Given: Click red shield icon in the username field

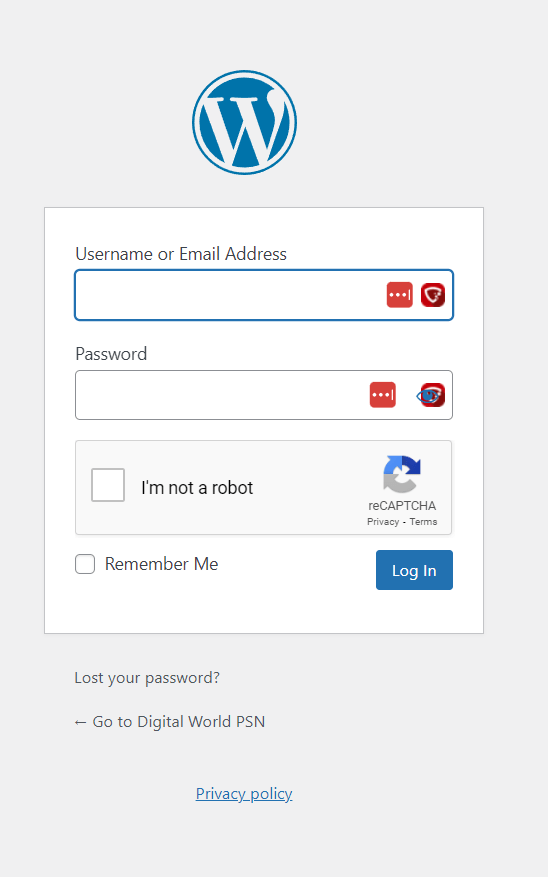Looking at the screenshot, I should [x=433, y=295].
